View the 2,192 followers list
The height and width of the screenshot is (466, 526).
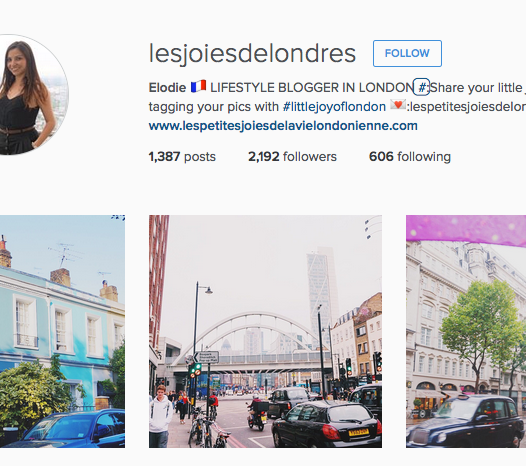tap(292, 157)
